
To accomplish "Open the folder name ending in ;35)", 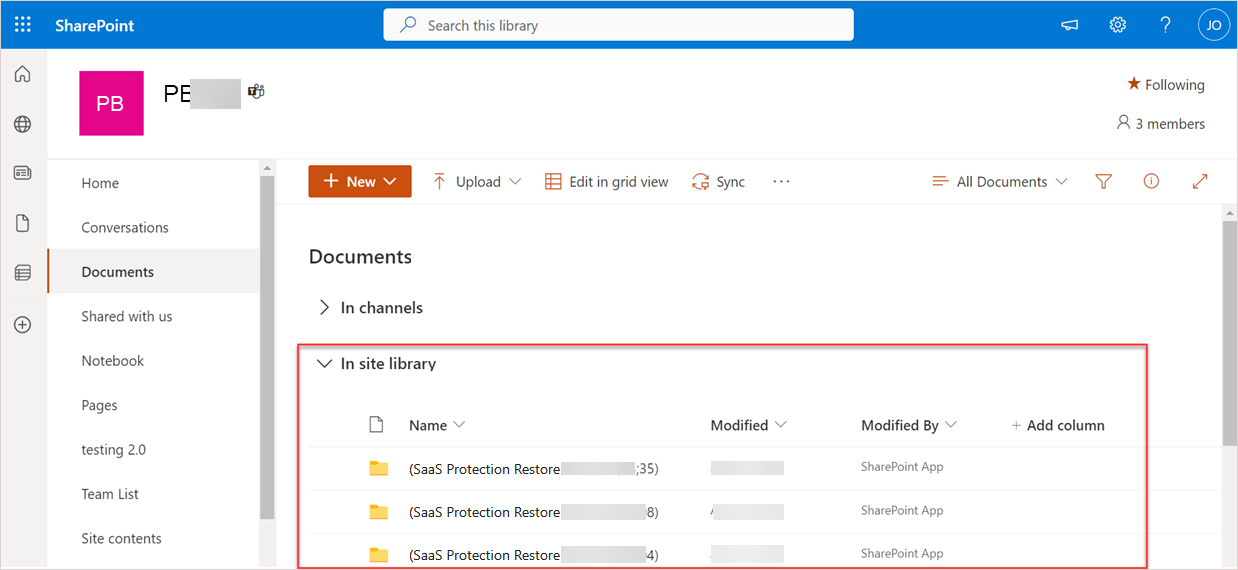I will [x=534, y=468].
